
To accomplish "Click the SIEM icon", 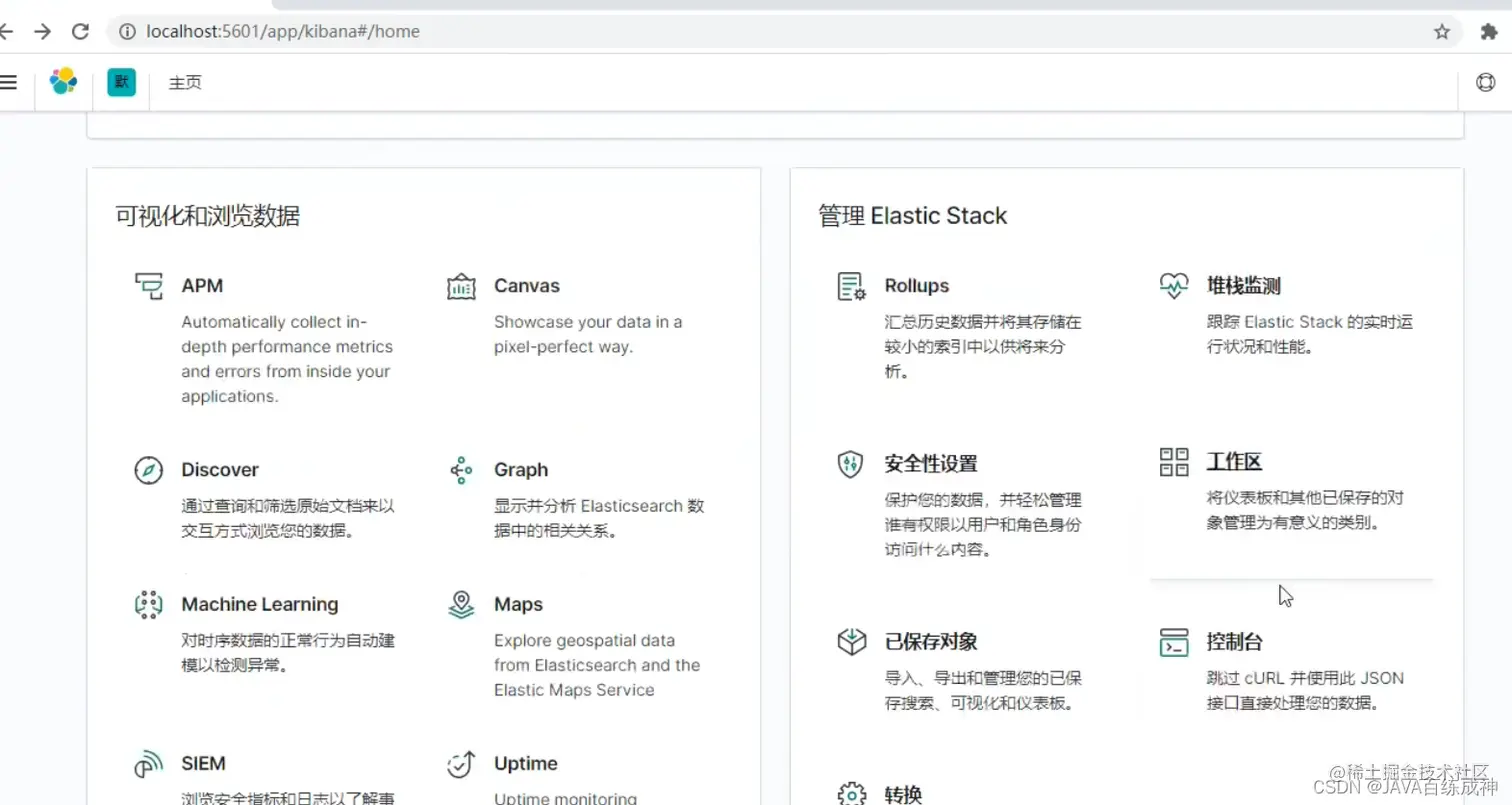I will (149, 764).
